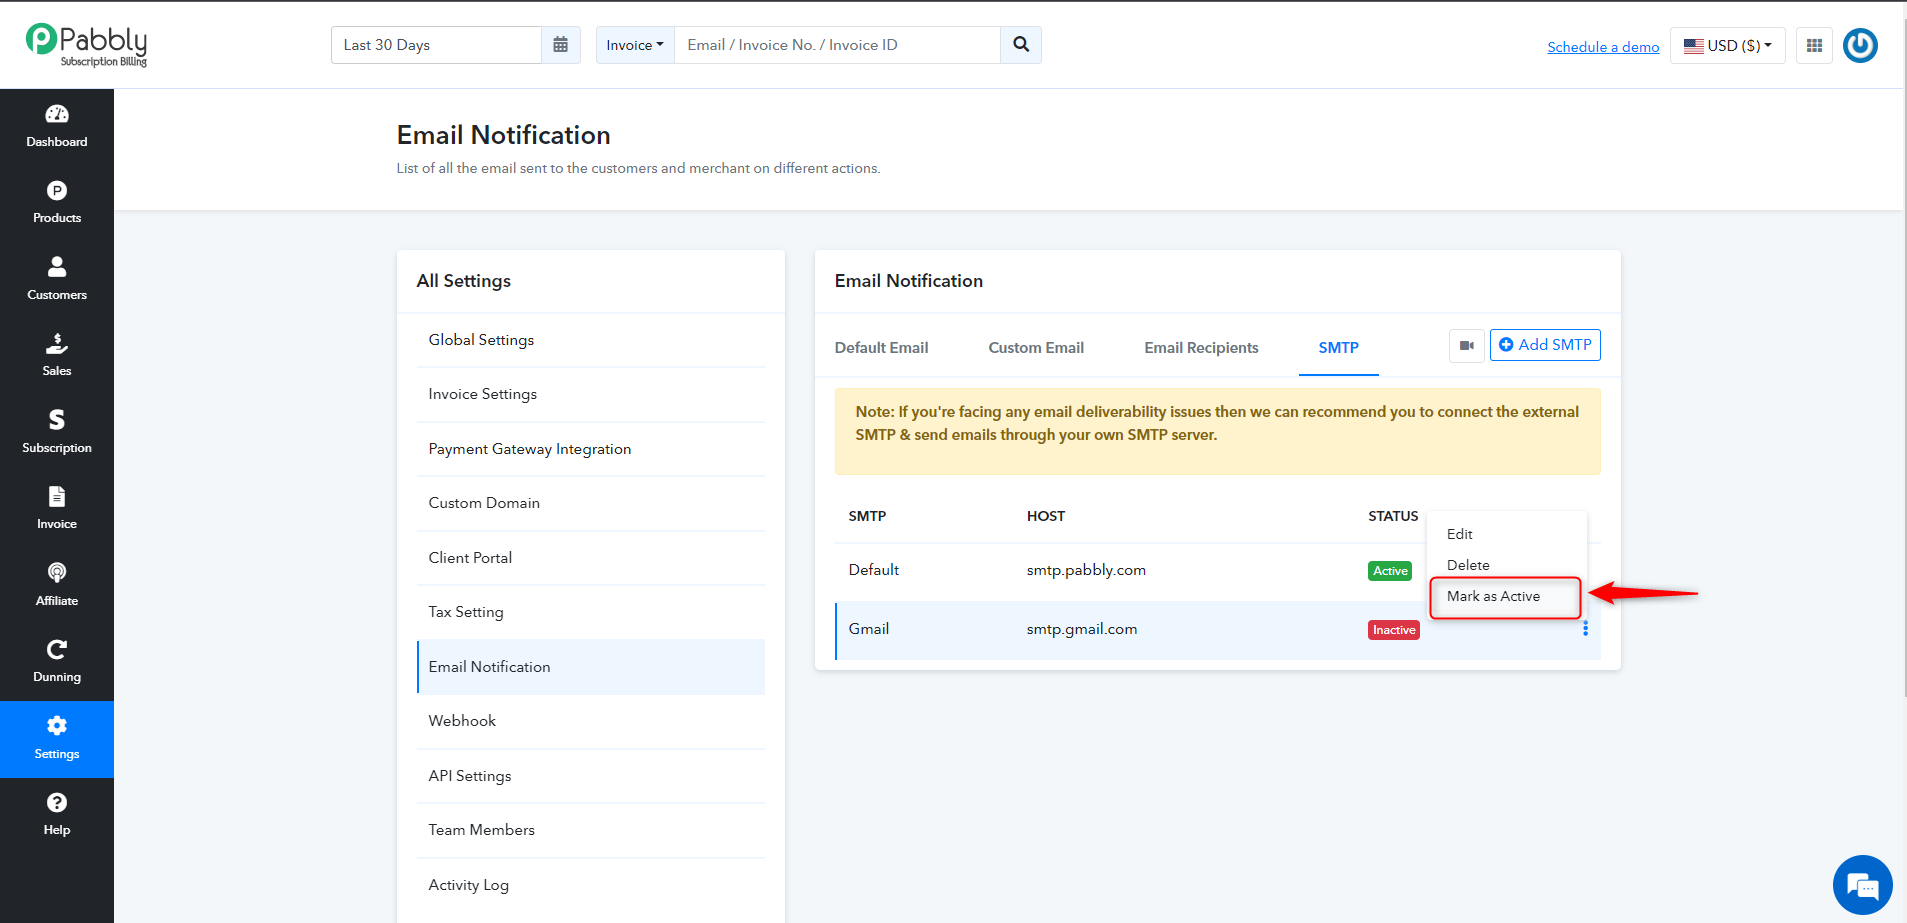Click the video tutorial camera icon
Image resolution: width=1907 pixels, height=923 pixels.
(1466, 346)
